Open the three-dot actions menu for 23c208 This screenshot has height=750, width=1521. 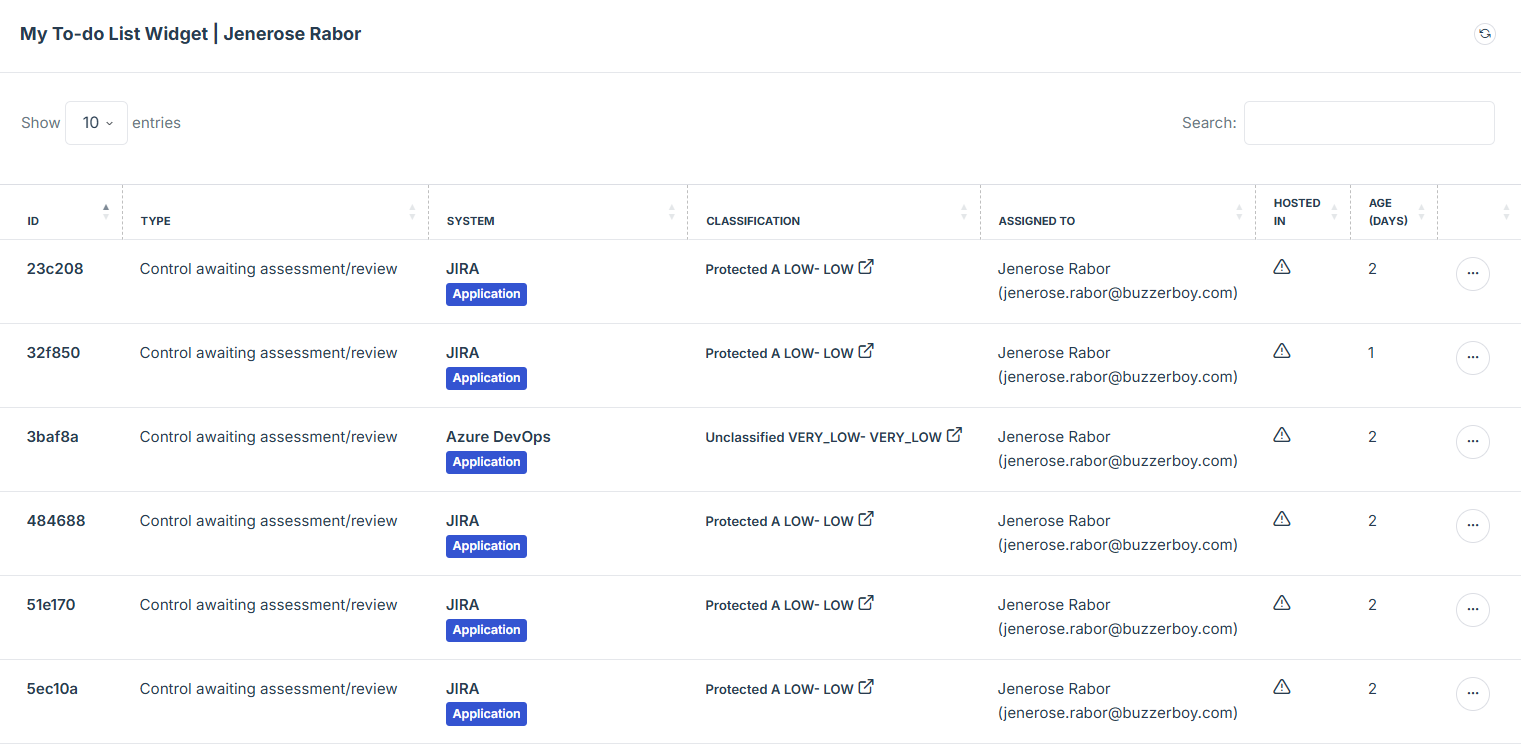click(1472, 274)
